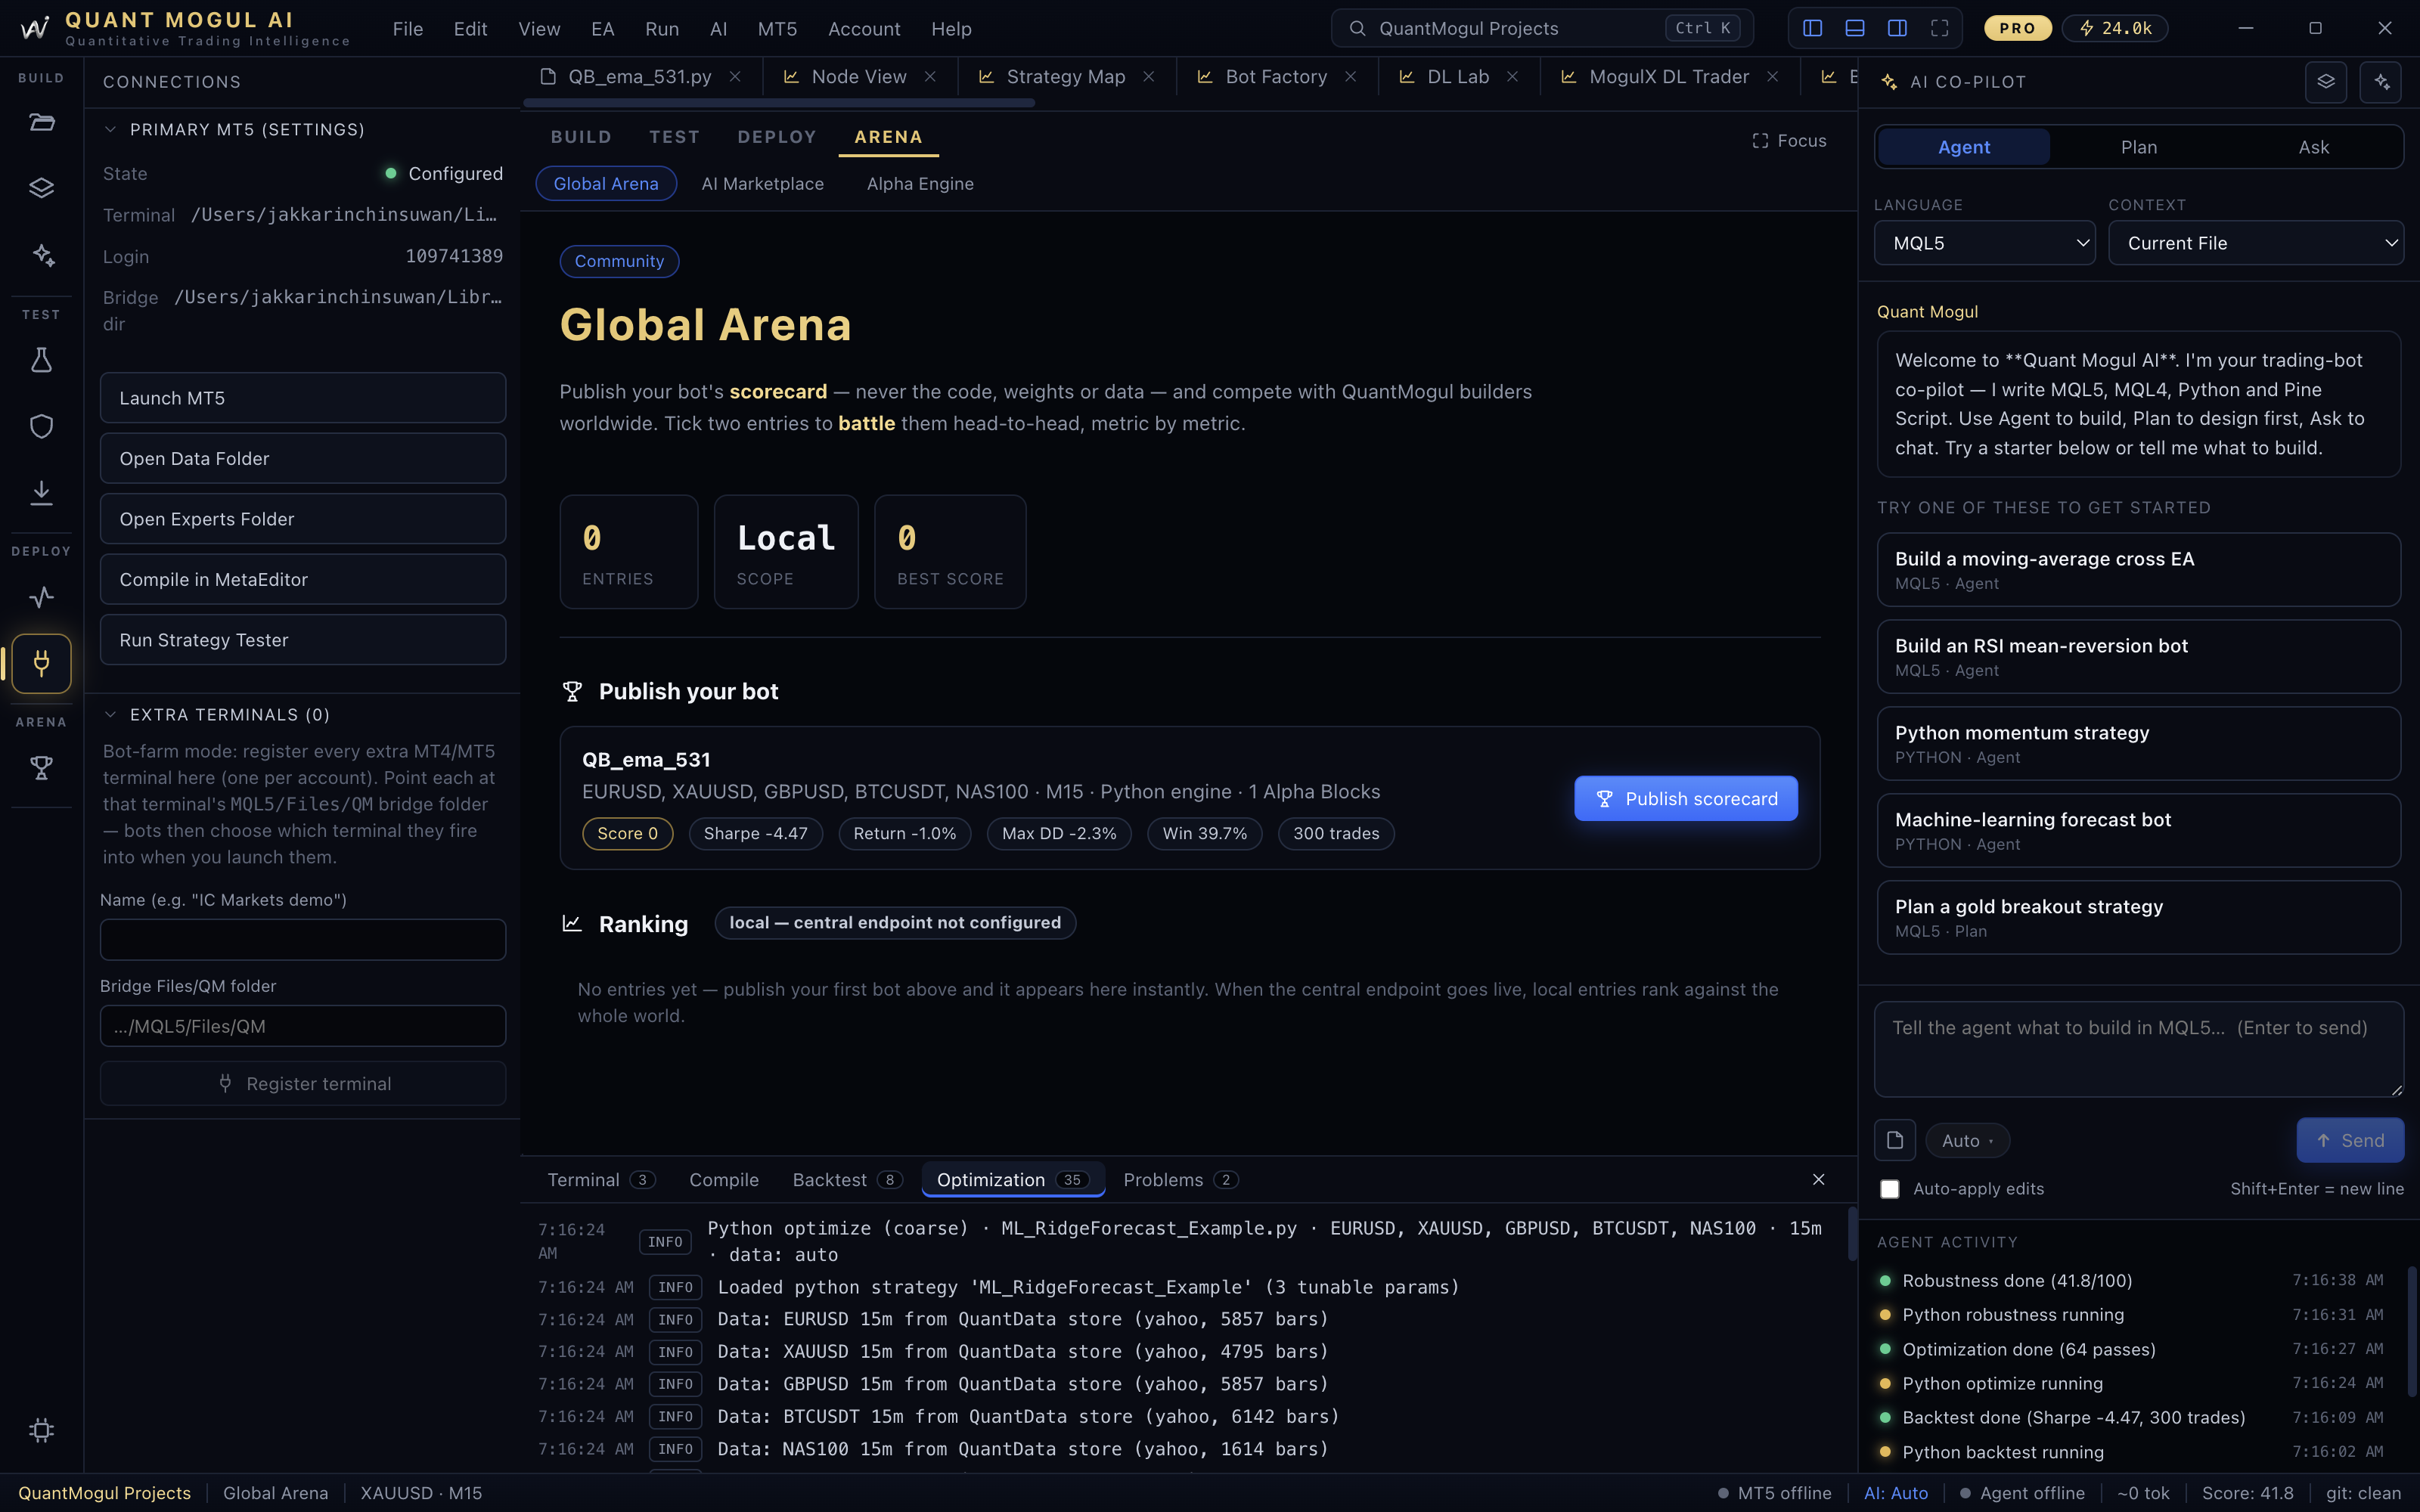Viewport: 2420px width, 1512px height.
Task: Open the Language MQL5 dropdown
Action: point(1984,243)
